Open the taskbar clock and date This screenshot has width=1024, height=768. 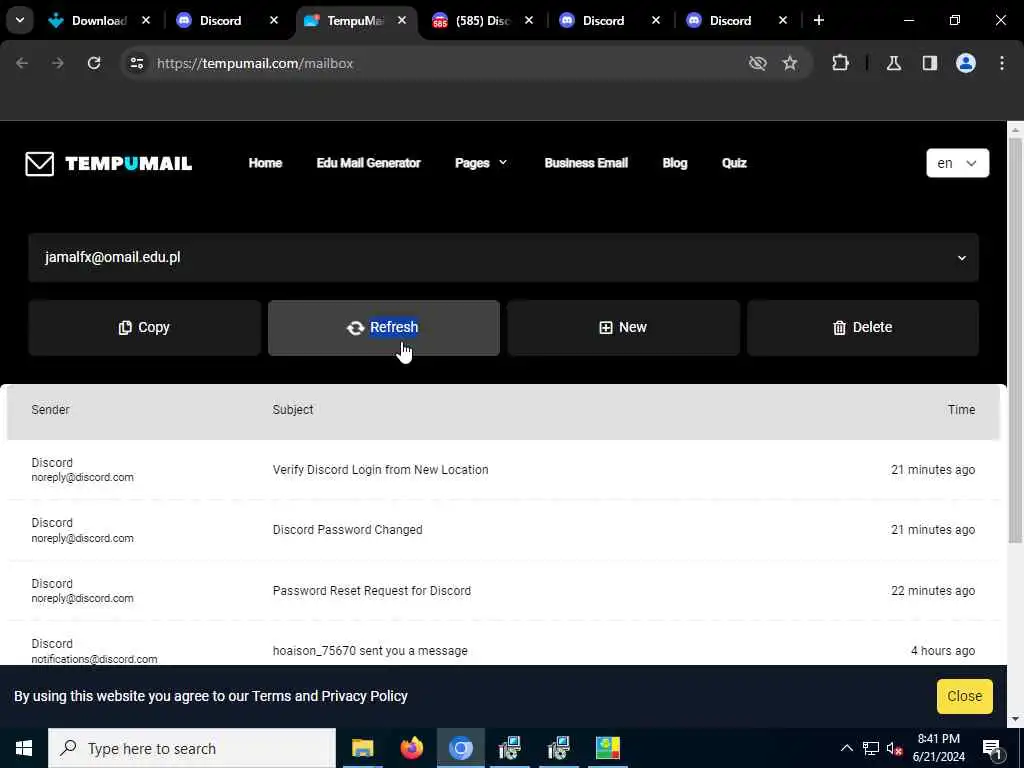coord(938,748)
